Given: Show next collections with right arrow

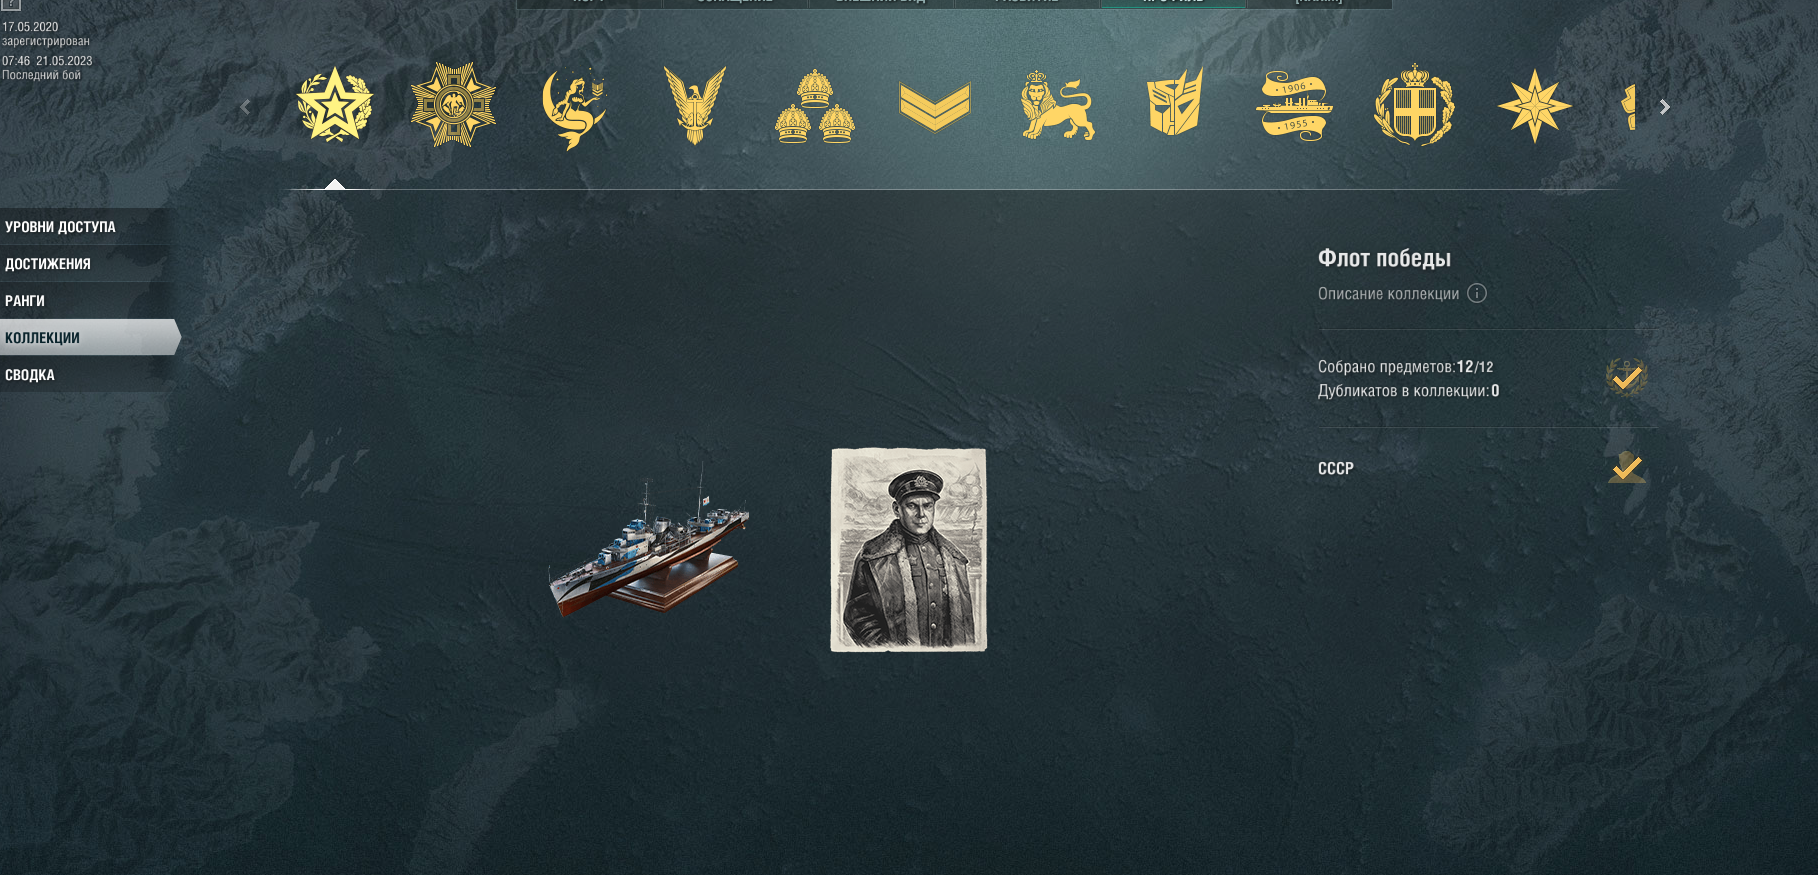Looking at the screenshot, I should 1664,107.
